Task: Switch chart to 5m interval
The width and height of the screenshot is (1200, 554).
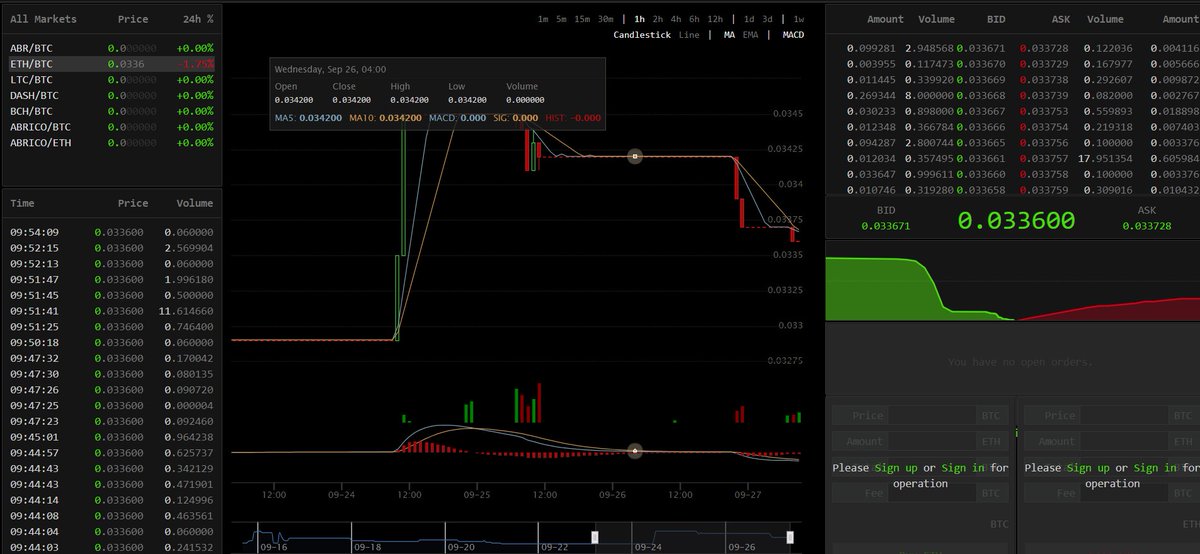Action: tap(562, 19)
